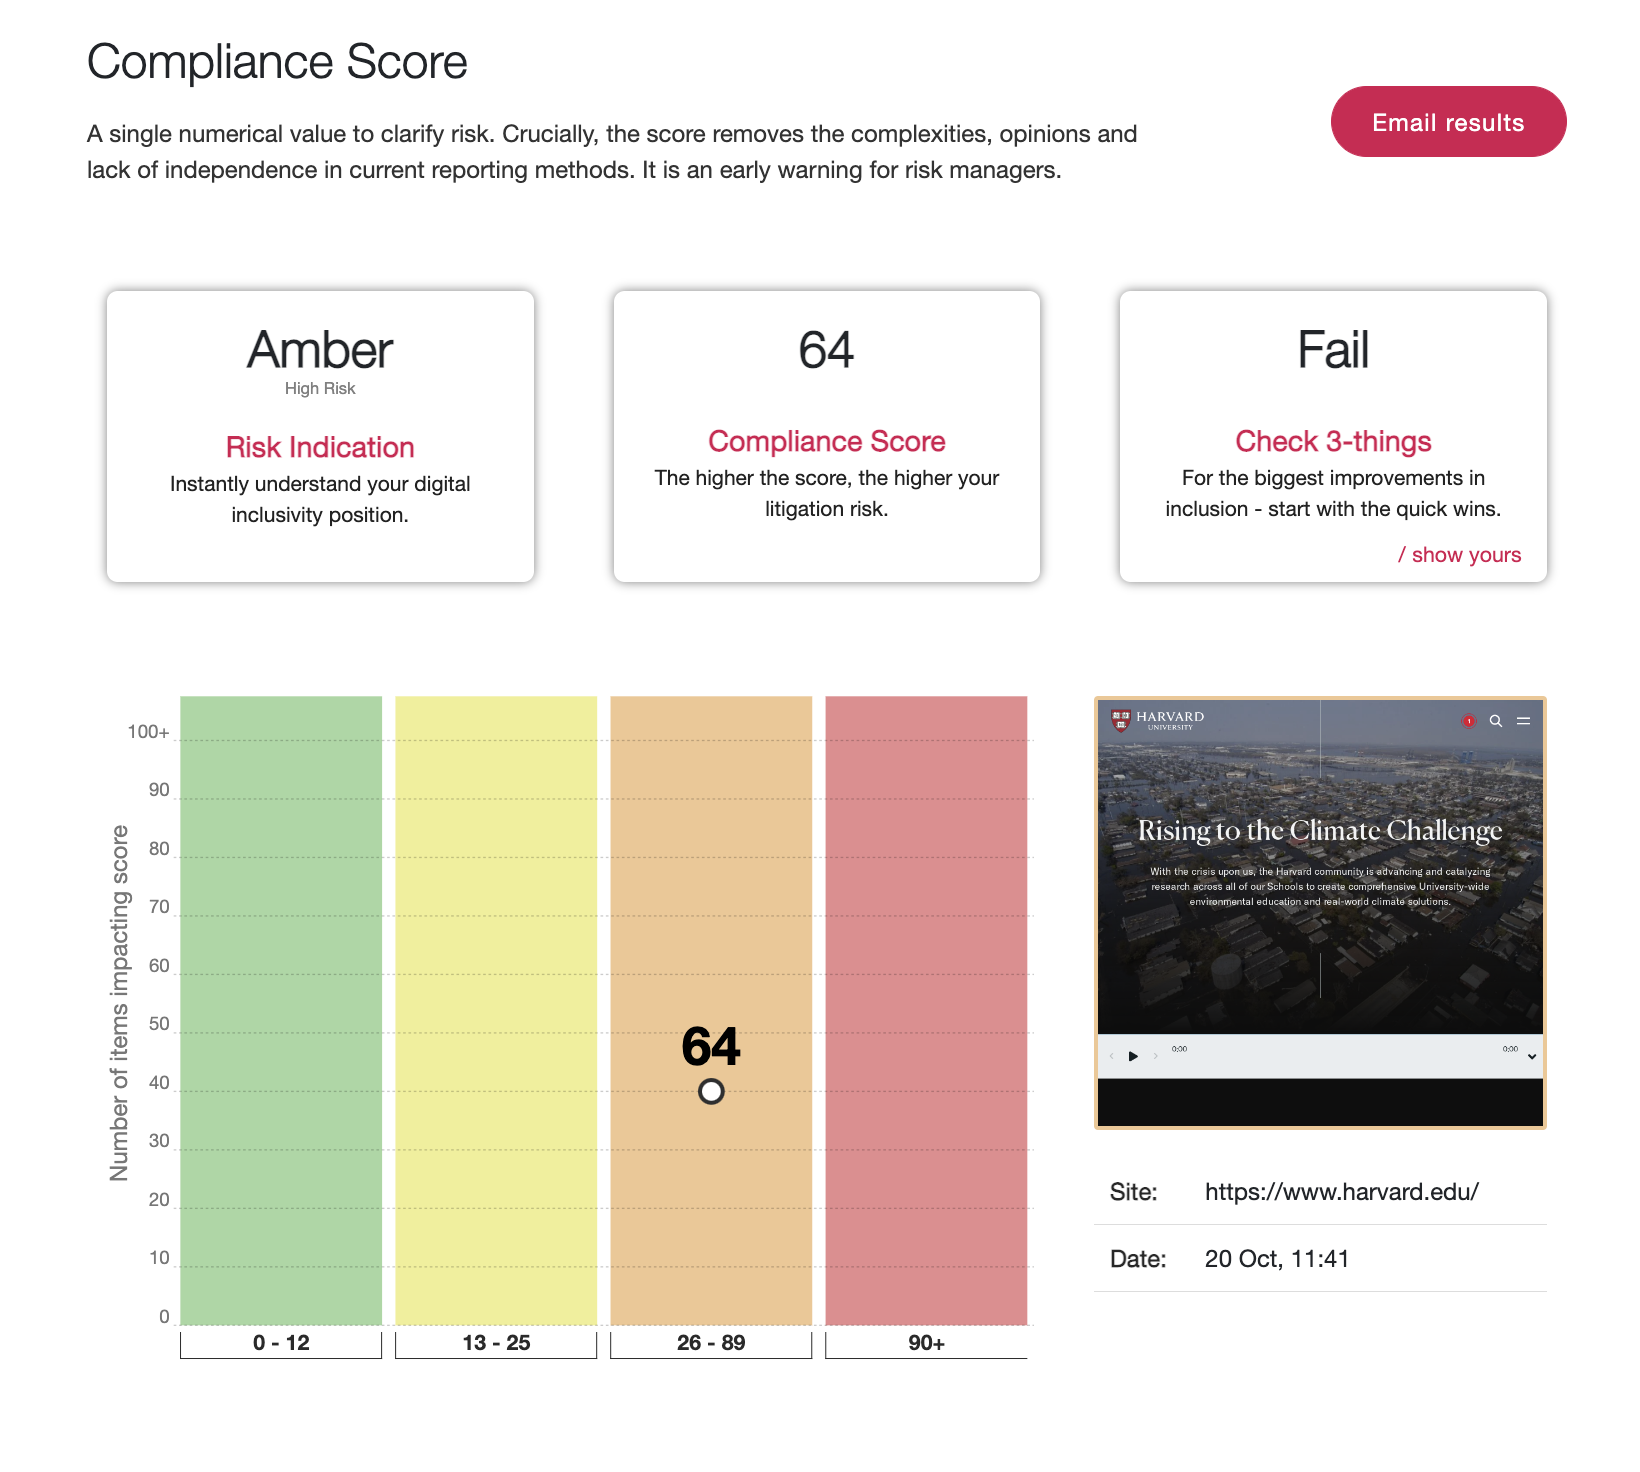Select the score marker showing 64

pos(710,1091)
